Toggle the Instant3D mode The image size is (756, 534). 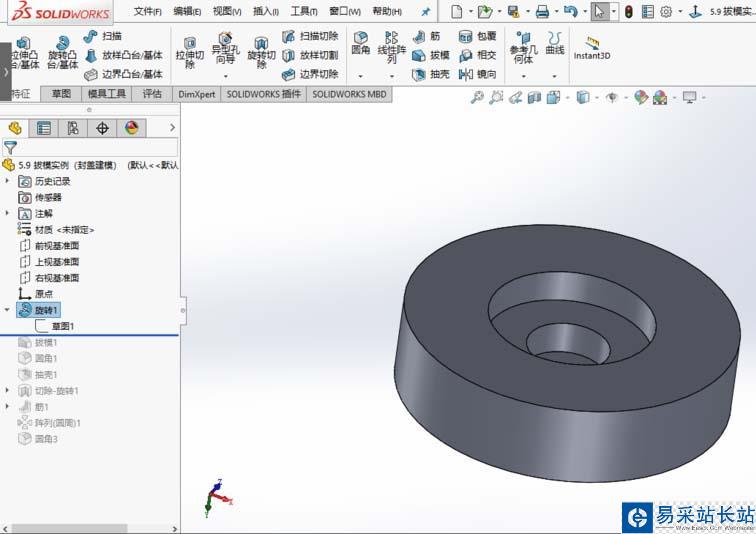pyautogui.click(x=591, y=48)
